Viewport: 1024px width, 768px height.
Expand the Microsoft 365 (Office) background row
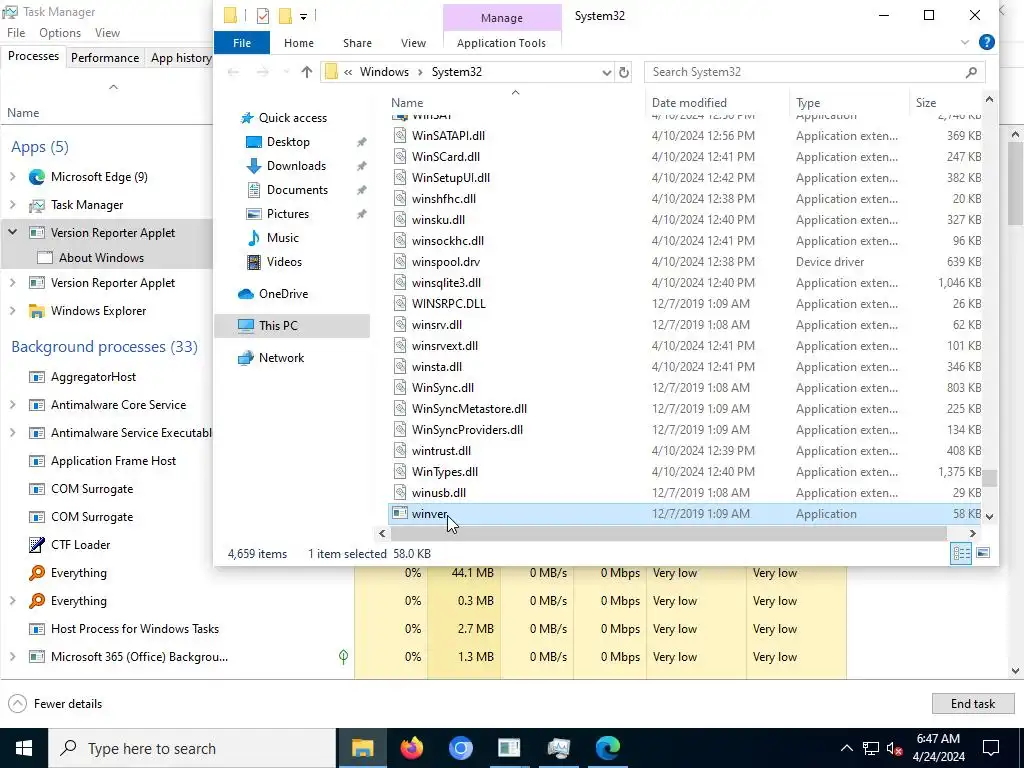(x=12, y=657)
